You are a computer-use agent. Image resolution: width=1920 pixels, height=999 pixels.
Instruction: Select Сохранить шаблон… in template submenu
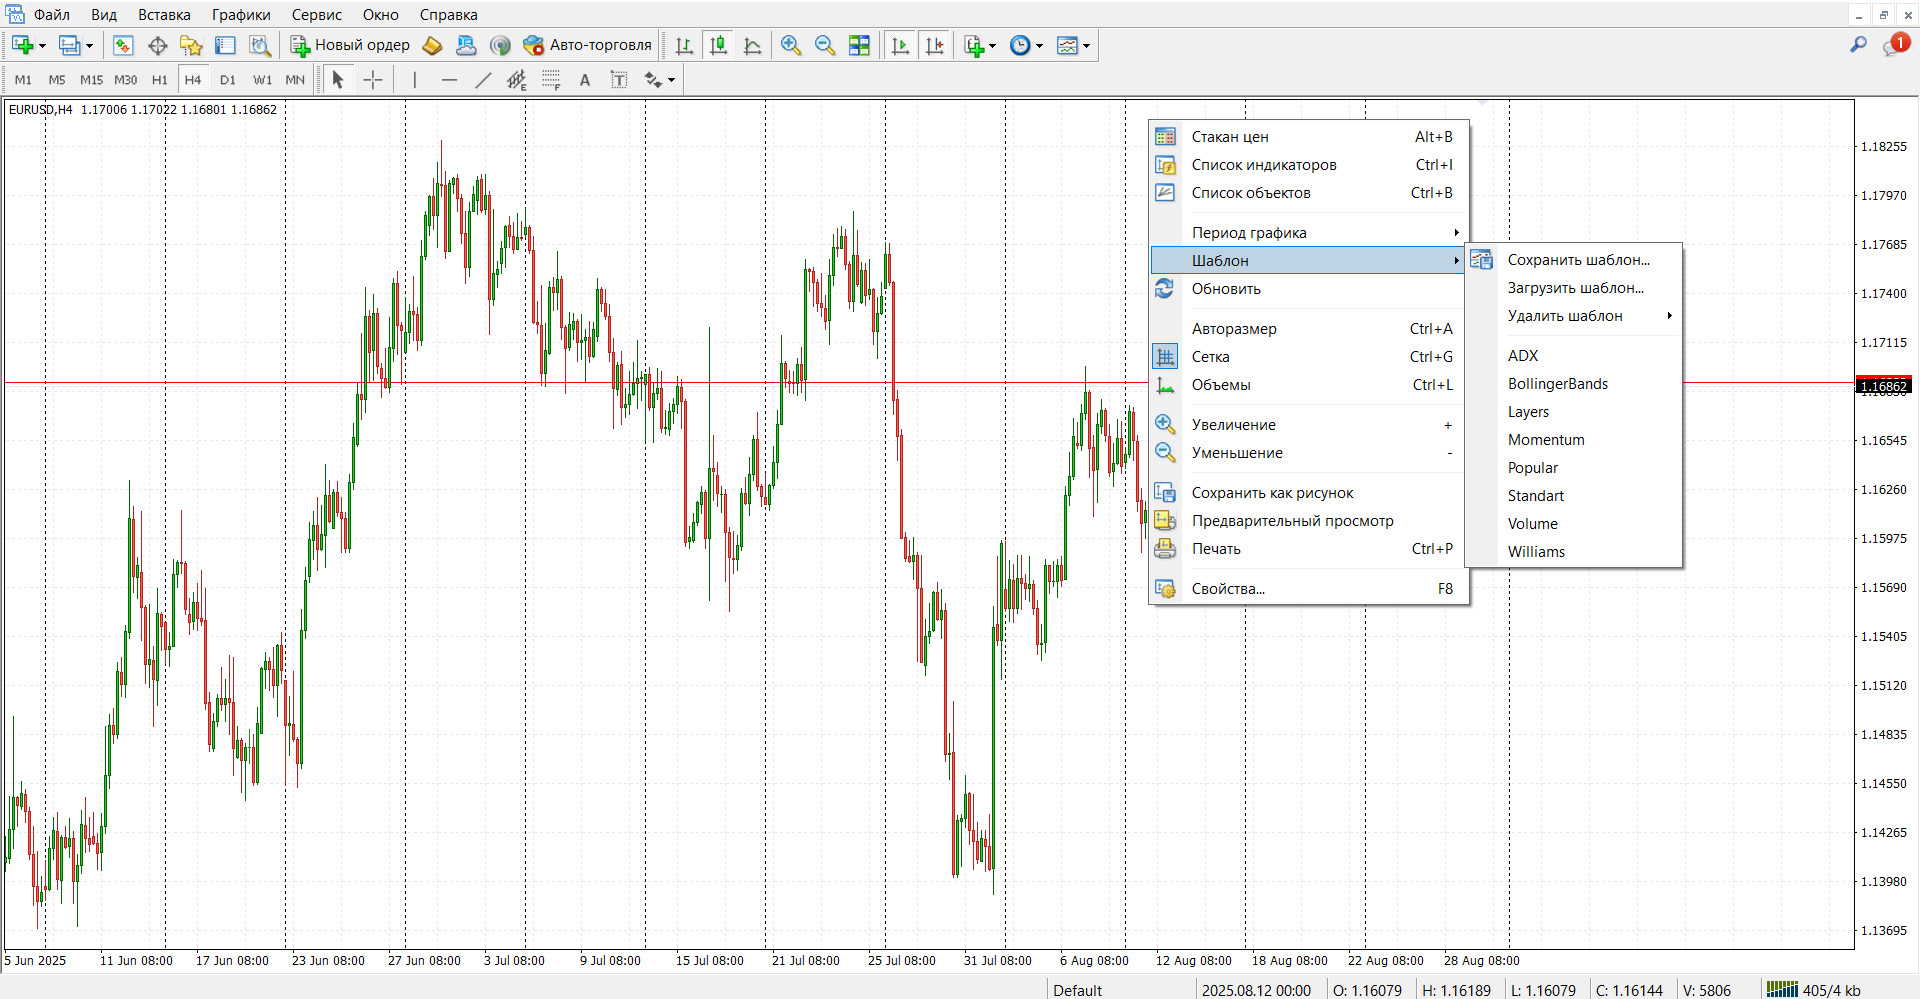tap(1578, 260)
